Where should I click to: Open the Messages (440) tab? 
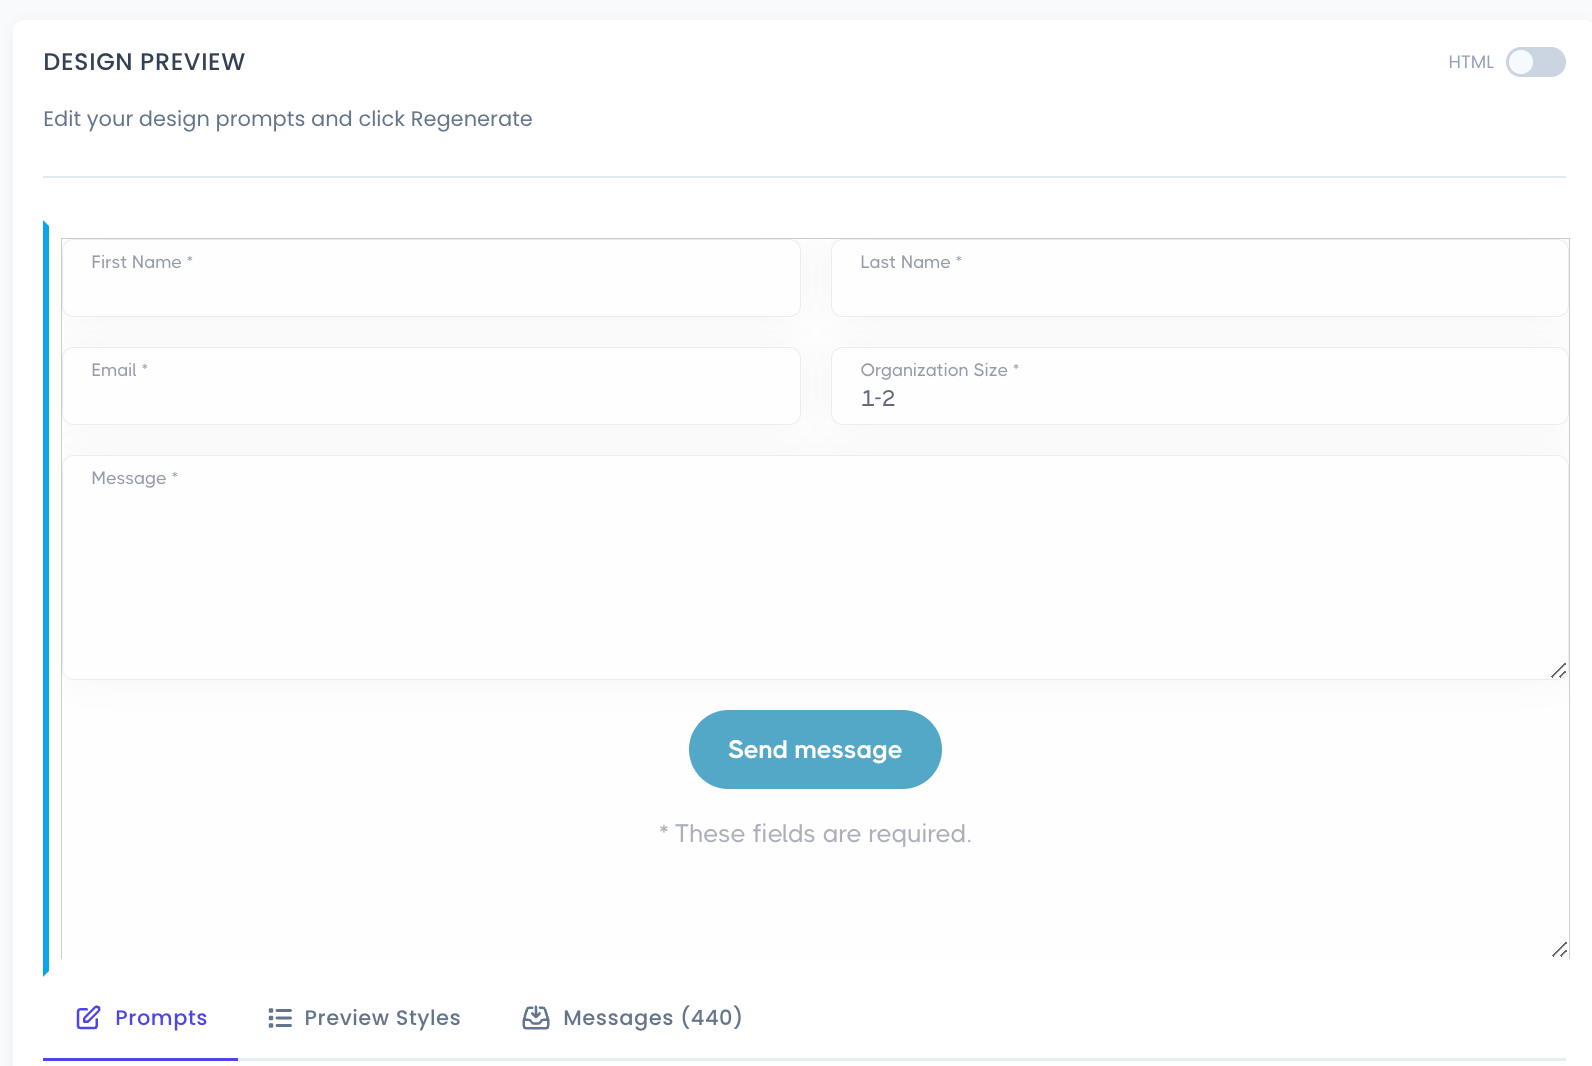click(x=653, y=1017)
